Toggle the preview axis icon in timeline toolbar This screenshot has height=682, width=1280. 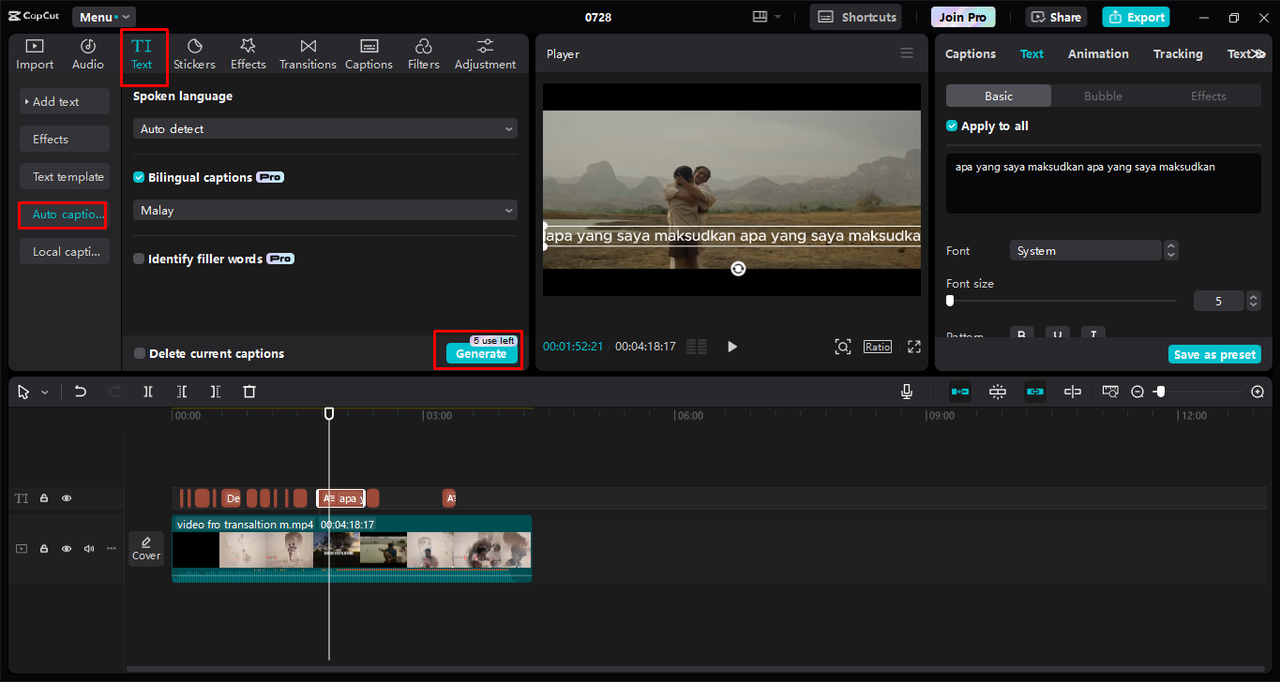coord(1073,392)
